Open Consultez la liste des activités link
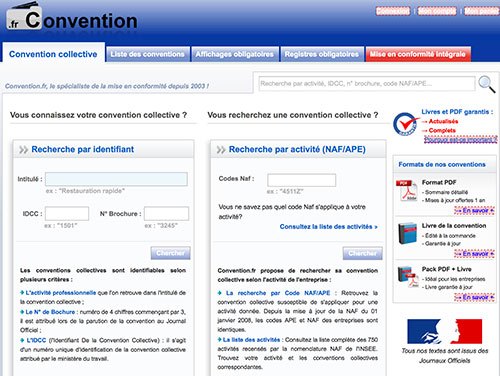This screenshot has width=500, height=376. tap(328, 227)
